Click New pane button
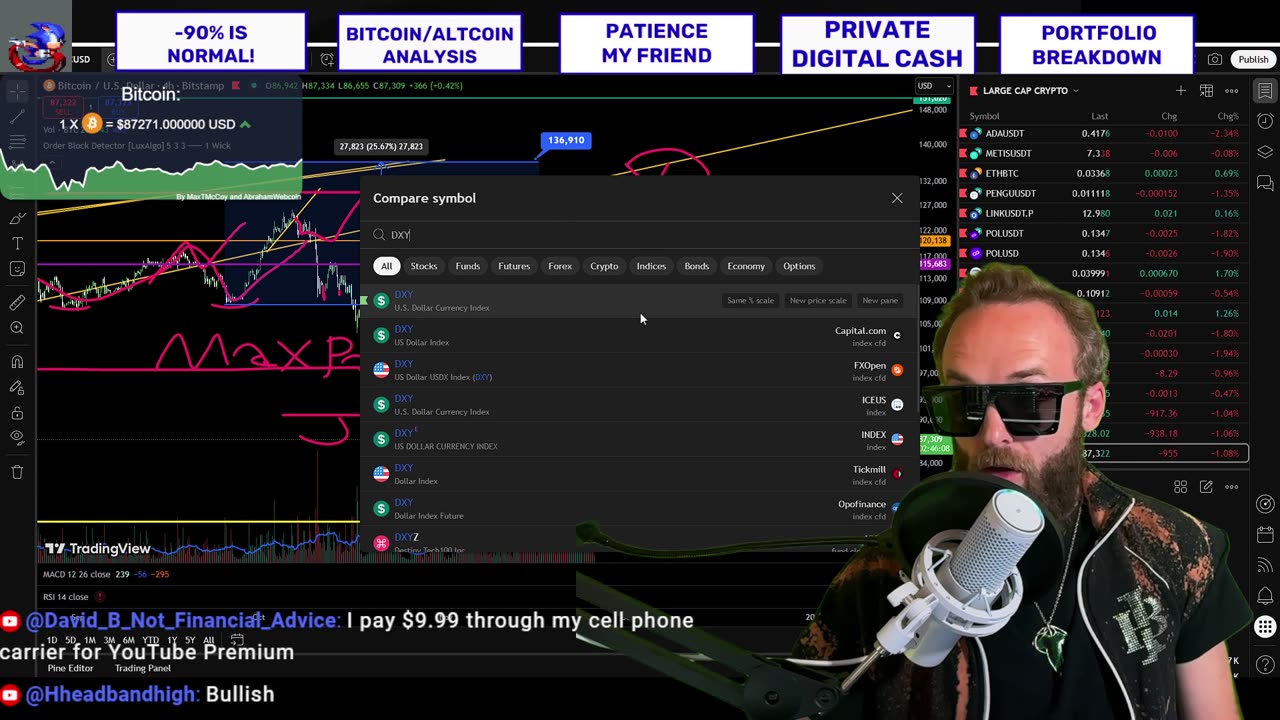 [880, 301]
